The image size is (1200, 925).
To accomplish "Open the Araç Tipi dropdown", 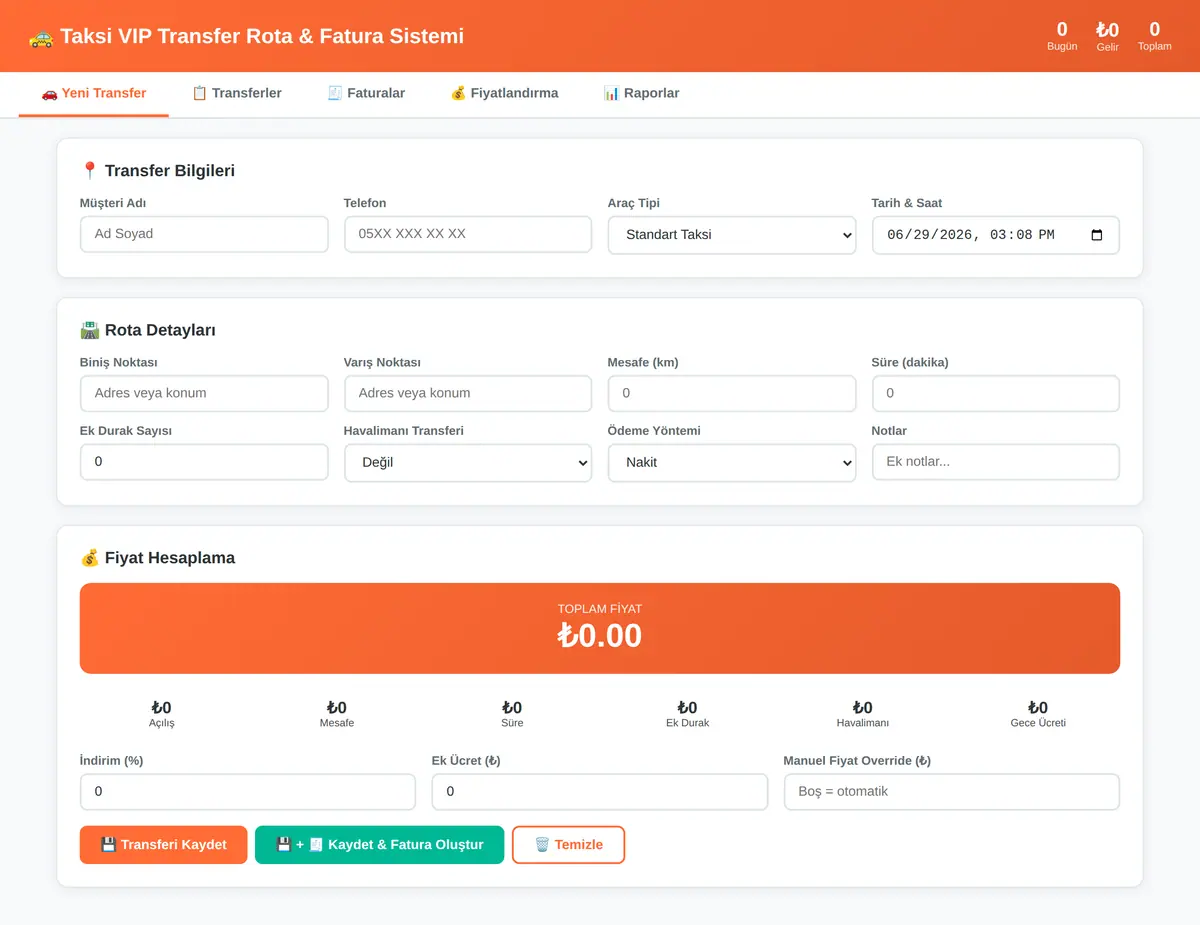I will tap(732, 235).
